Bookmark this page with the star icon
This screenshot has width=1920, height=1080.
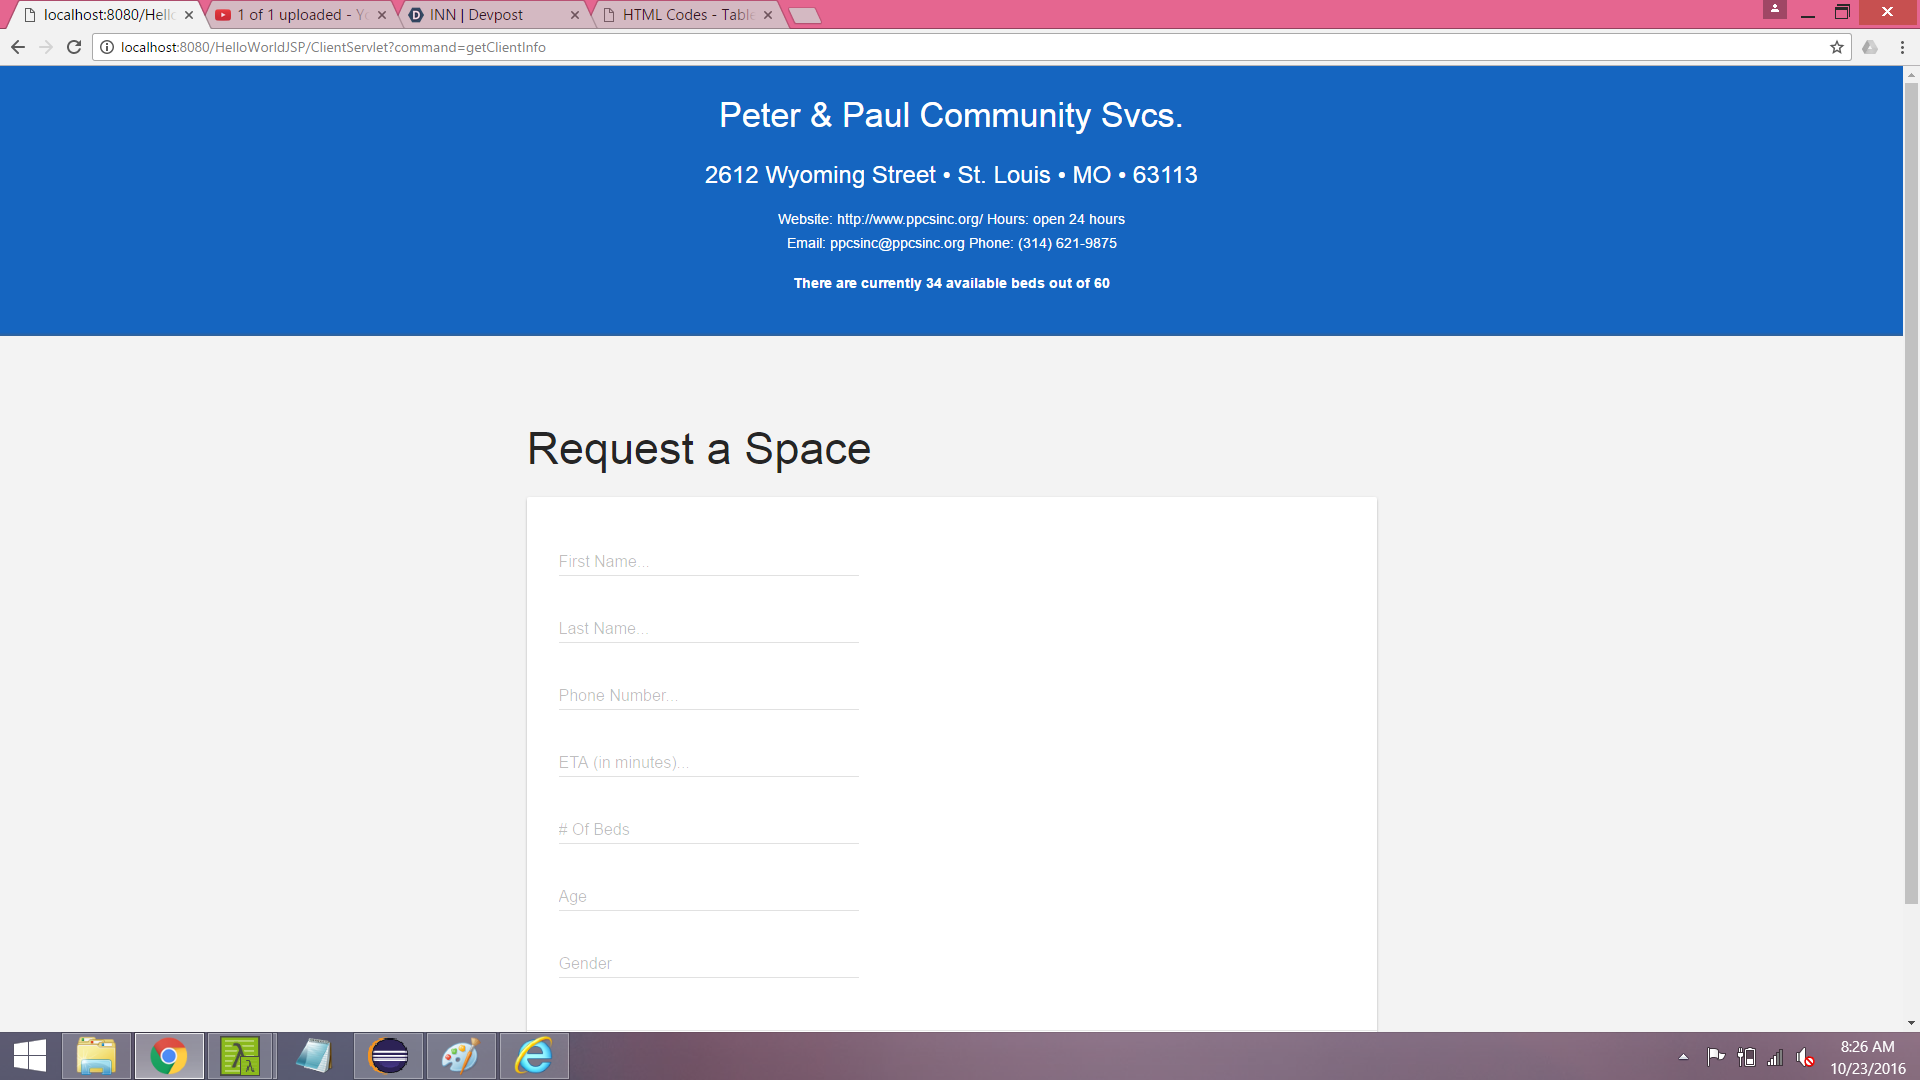(1836, 47)
